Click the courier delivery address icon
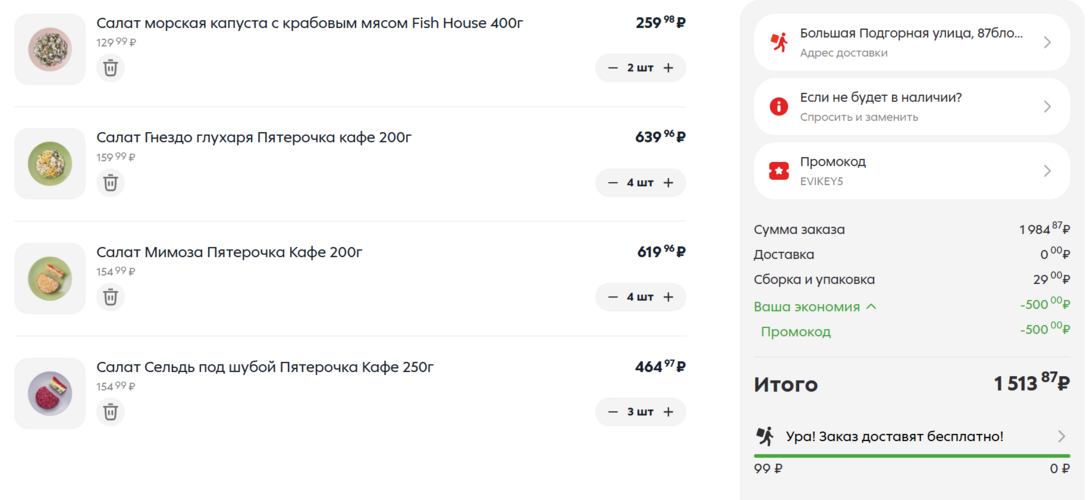The image size is (1090, 500). click(x=779, y=42)
